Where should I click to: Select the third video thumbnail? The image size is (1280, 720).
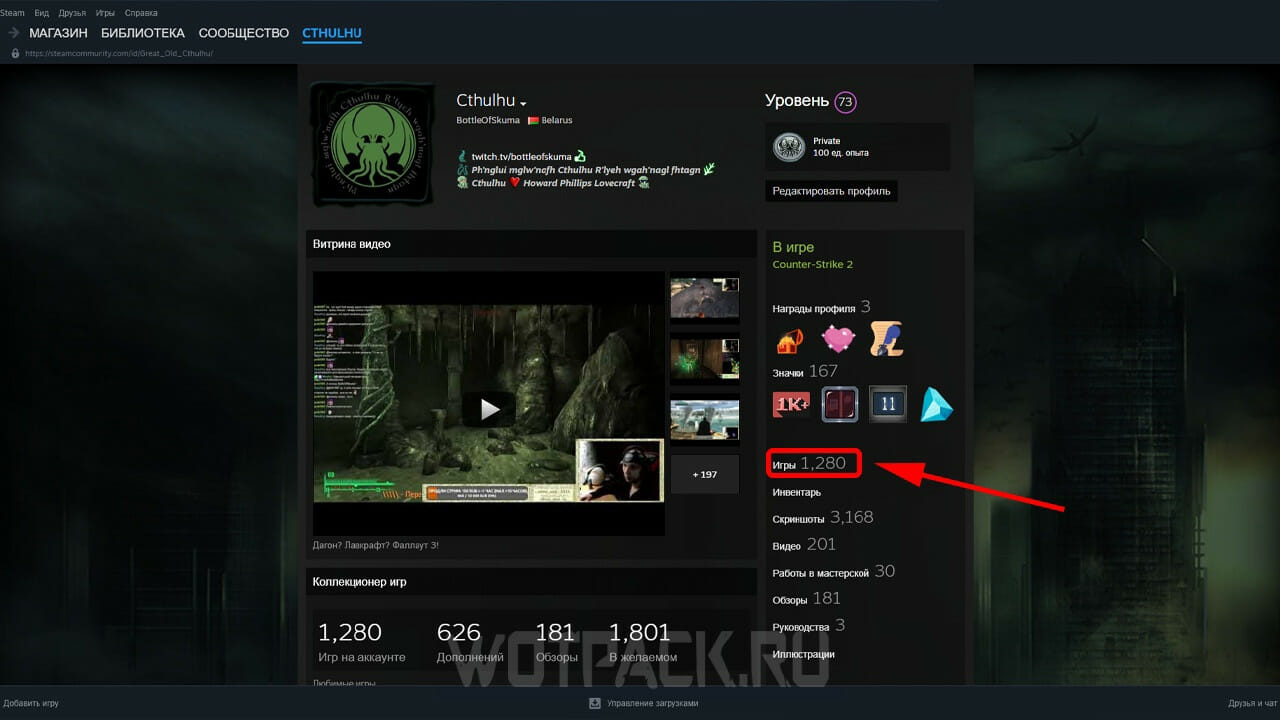705,419
